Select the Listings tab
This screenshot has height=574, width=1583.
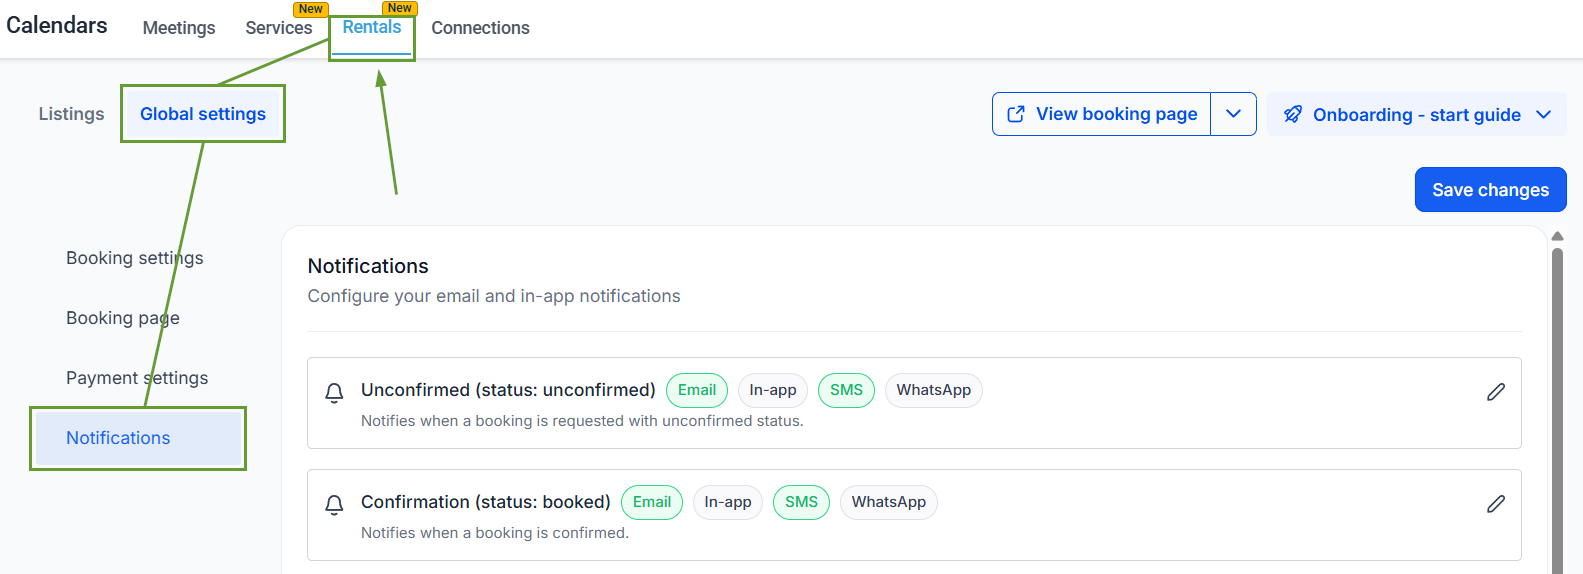(71, 114)
